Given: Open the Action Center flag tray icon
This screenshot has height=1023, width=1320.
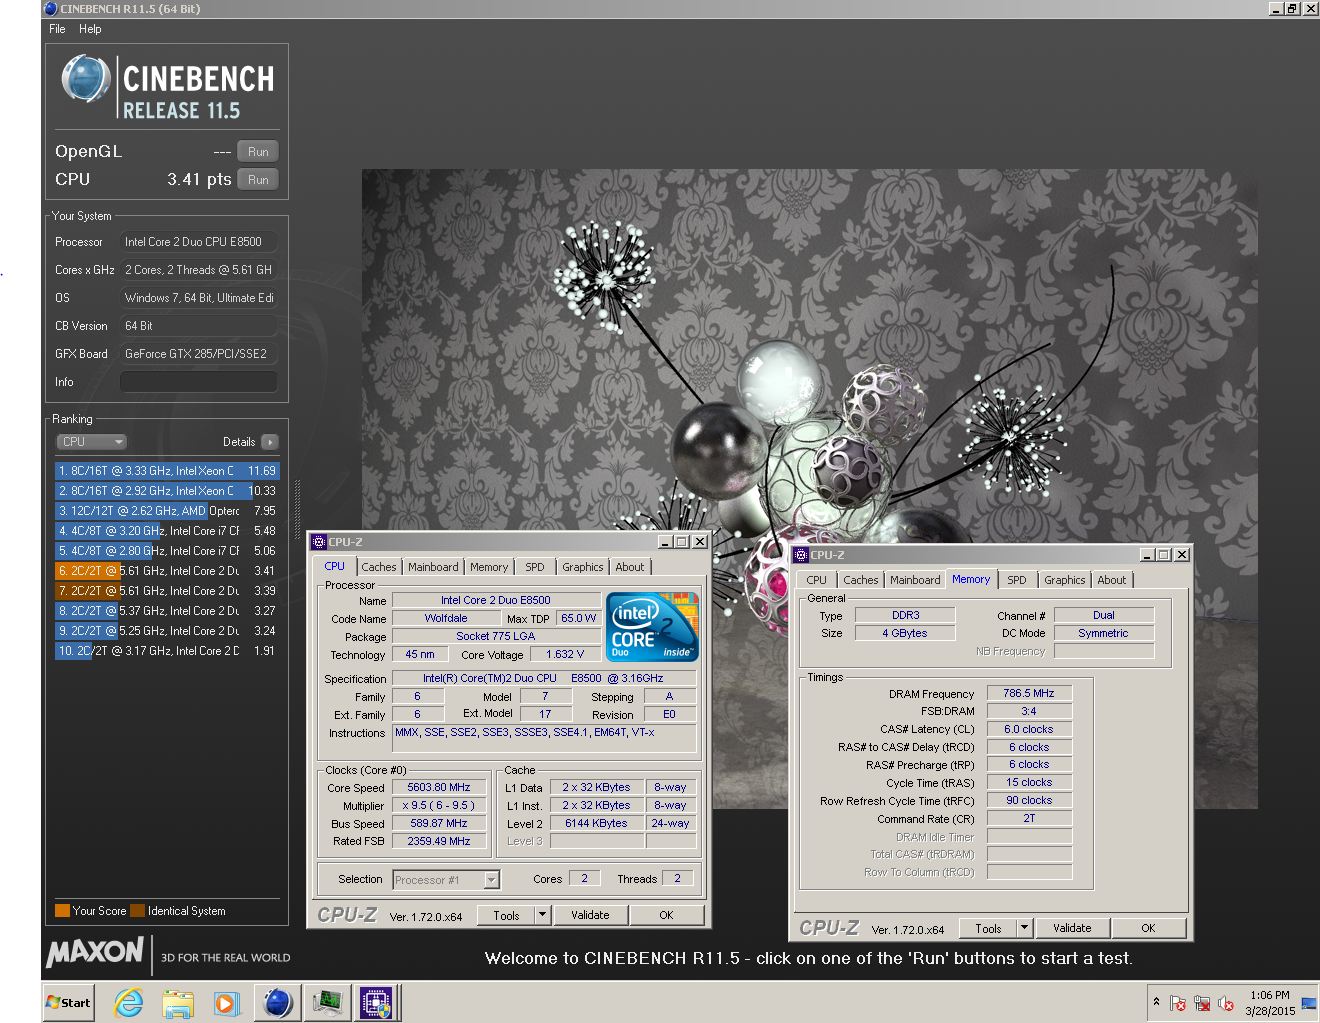Looking at the screenshot, I should tap(1178, 1004).
